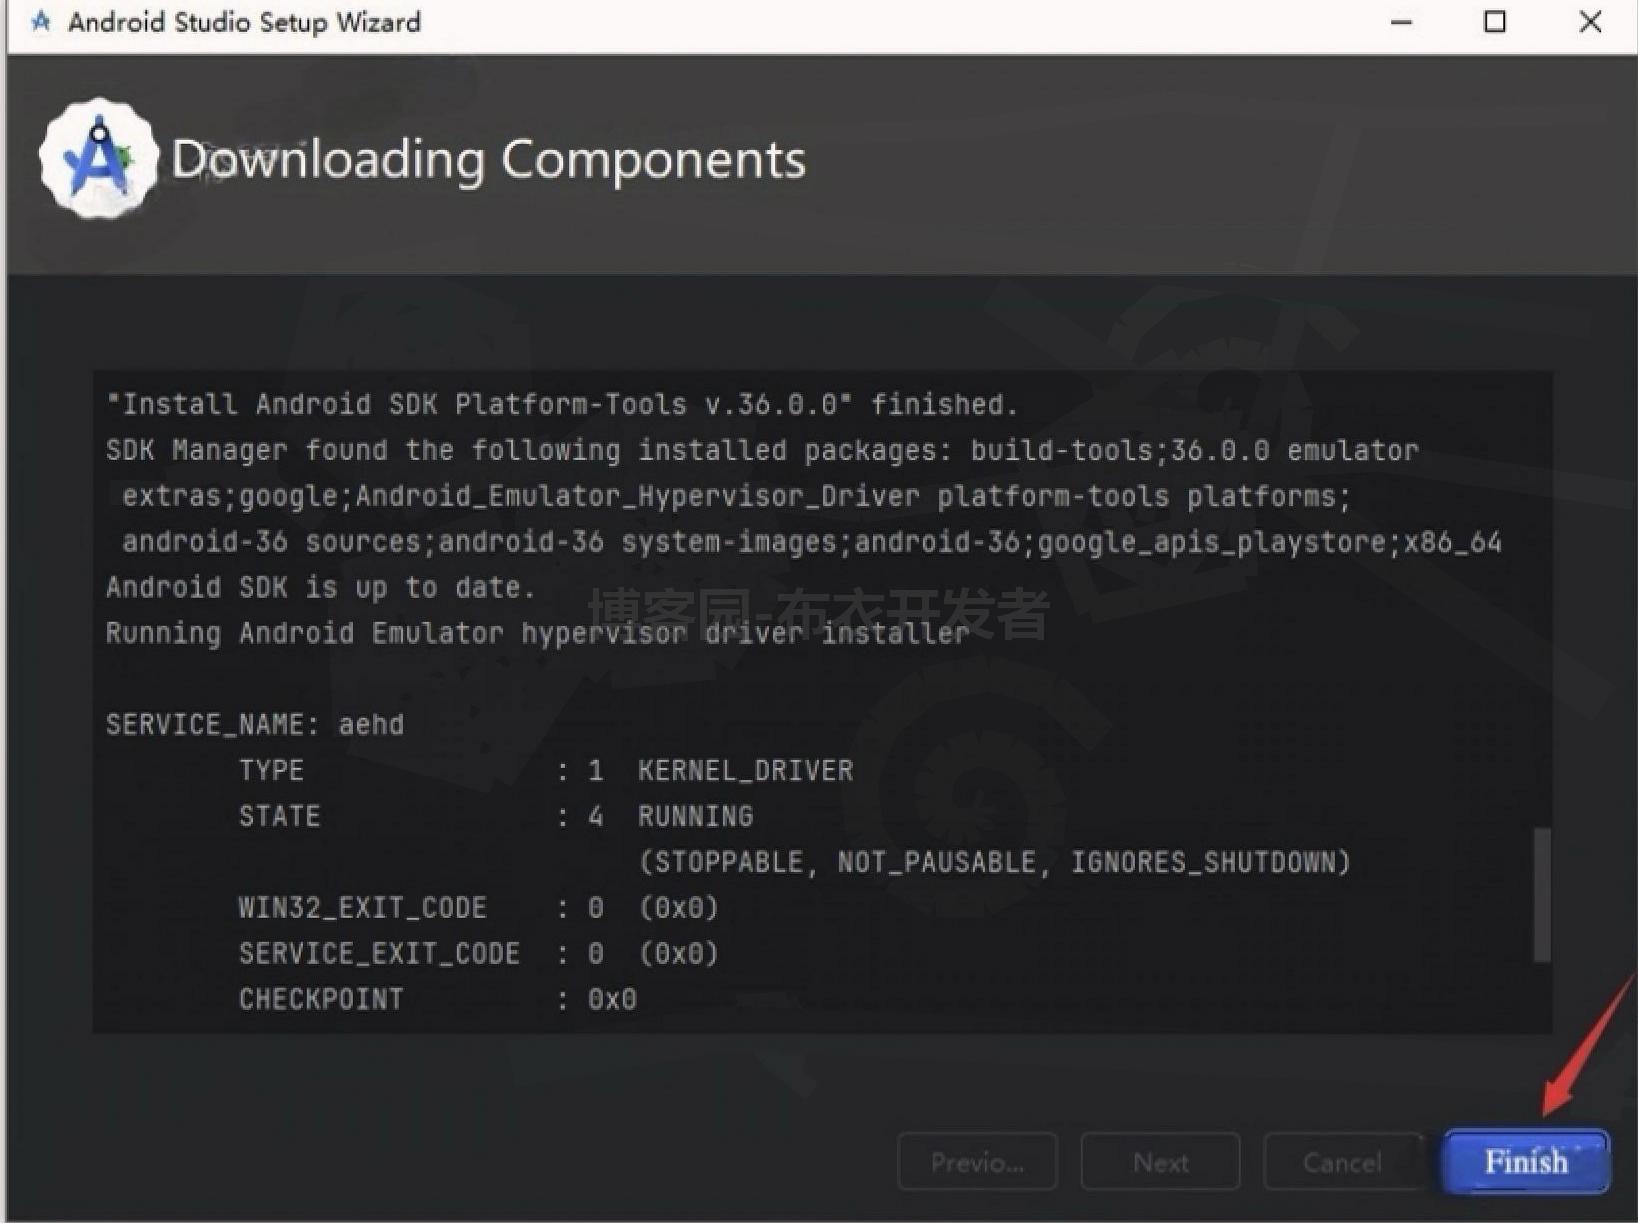Click the TYPE label in the log

click(271, 770)
